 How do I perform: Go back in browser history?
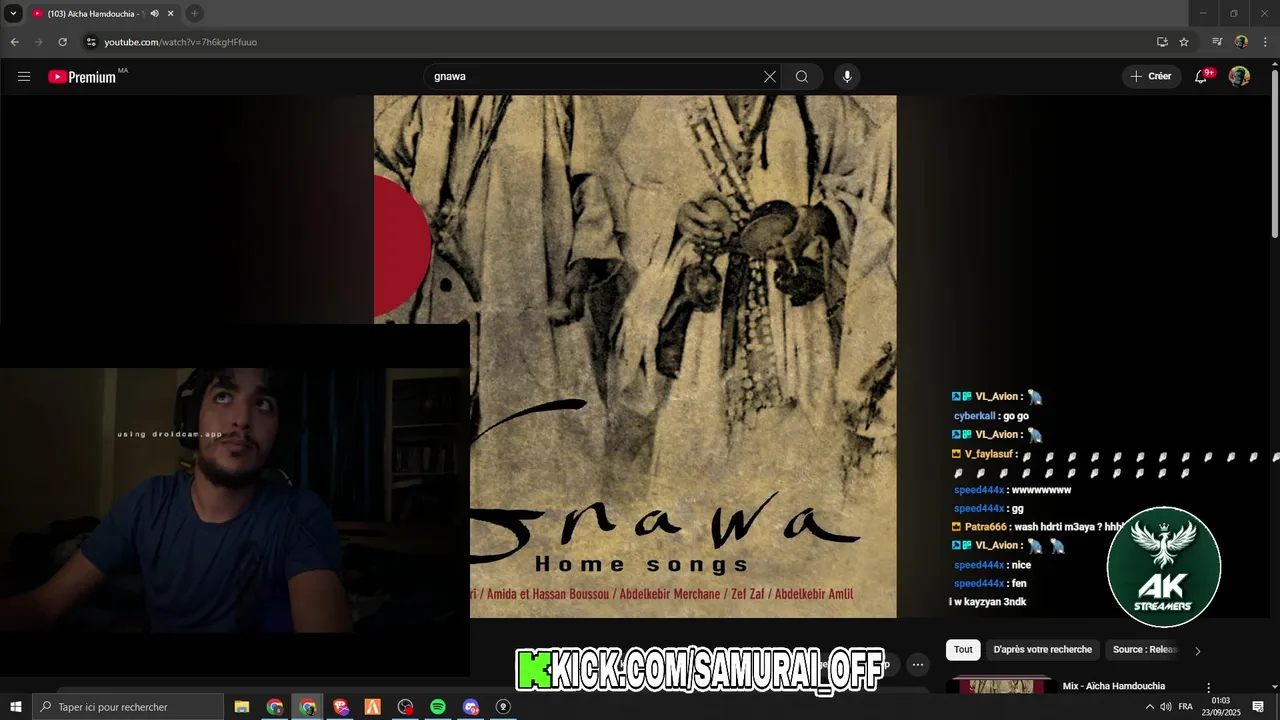tap(15, 42)
